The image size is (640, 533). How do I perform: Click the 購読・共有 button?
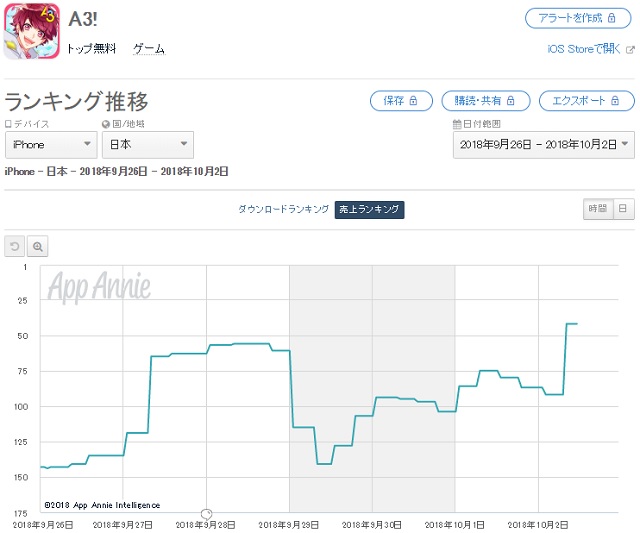coord(485,100)
